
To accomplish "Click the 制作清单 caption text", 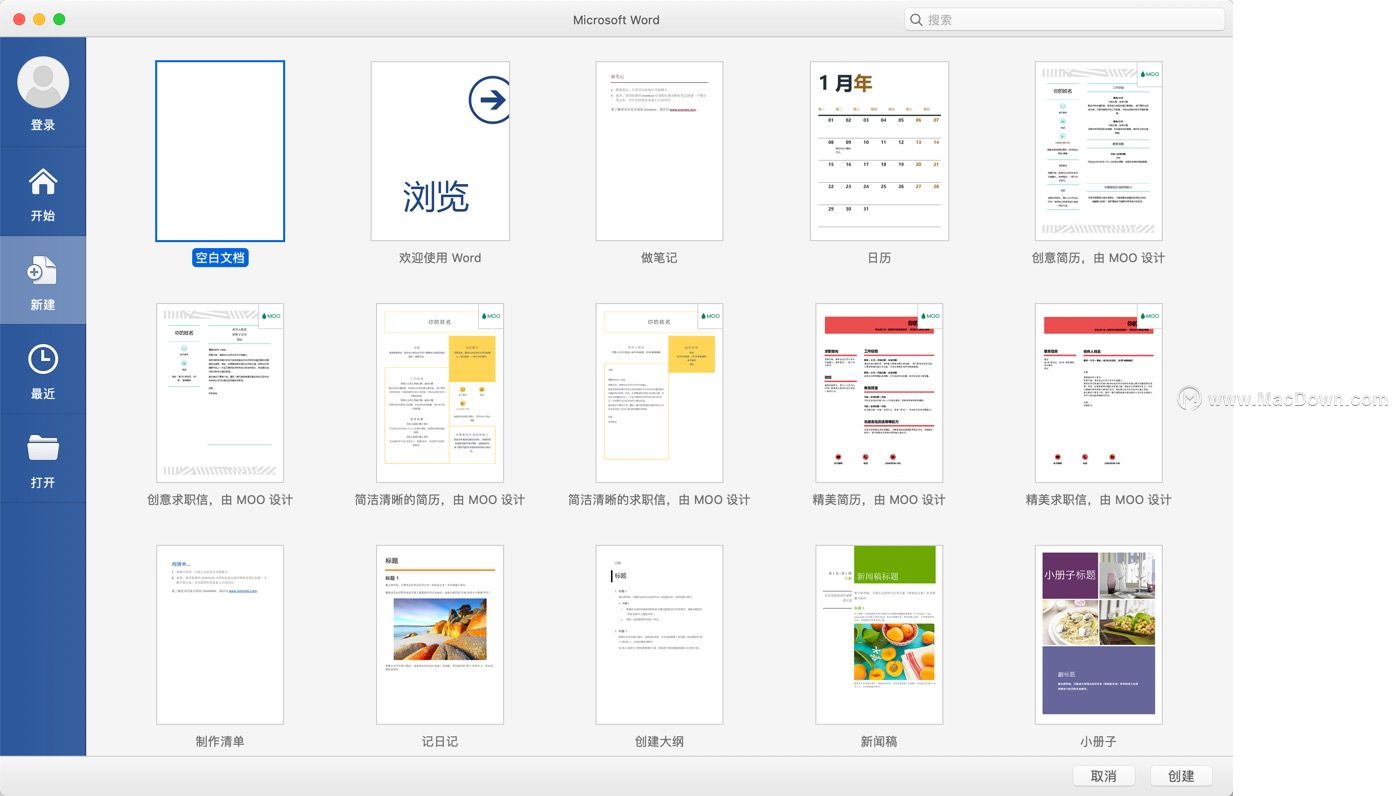I will tap(220, 742).
